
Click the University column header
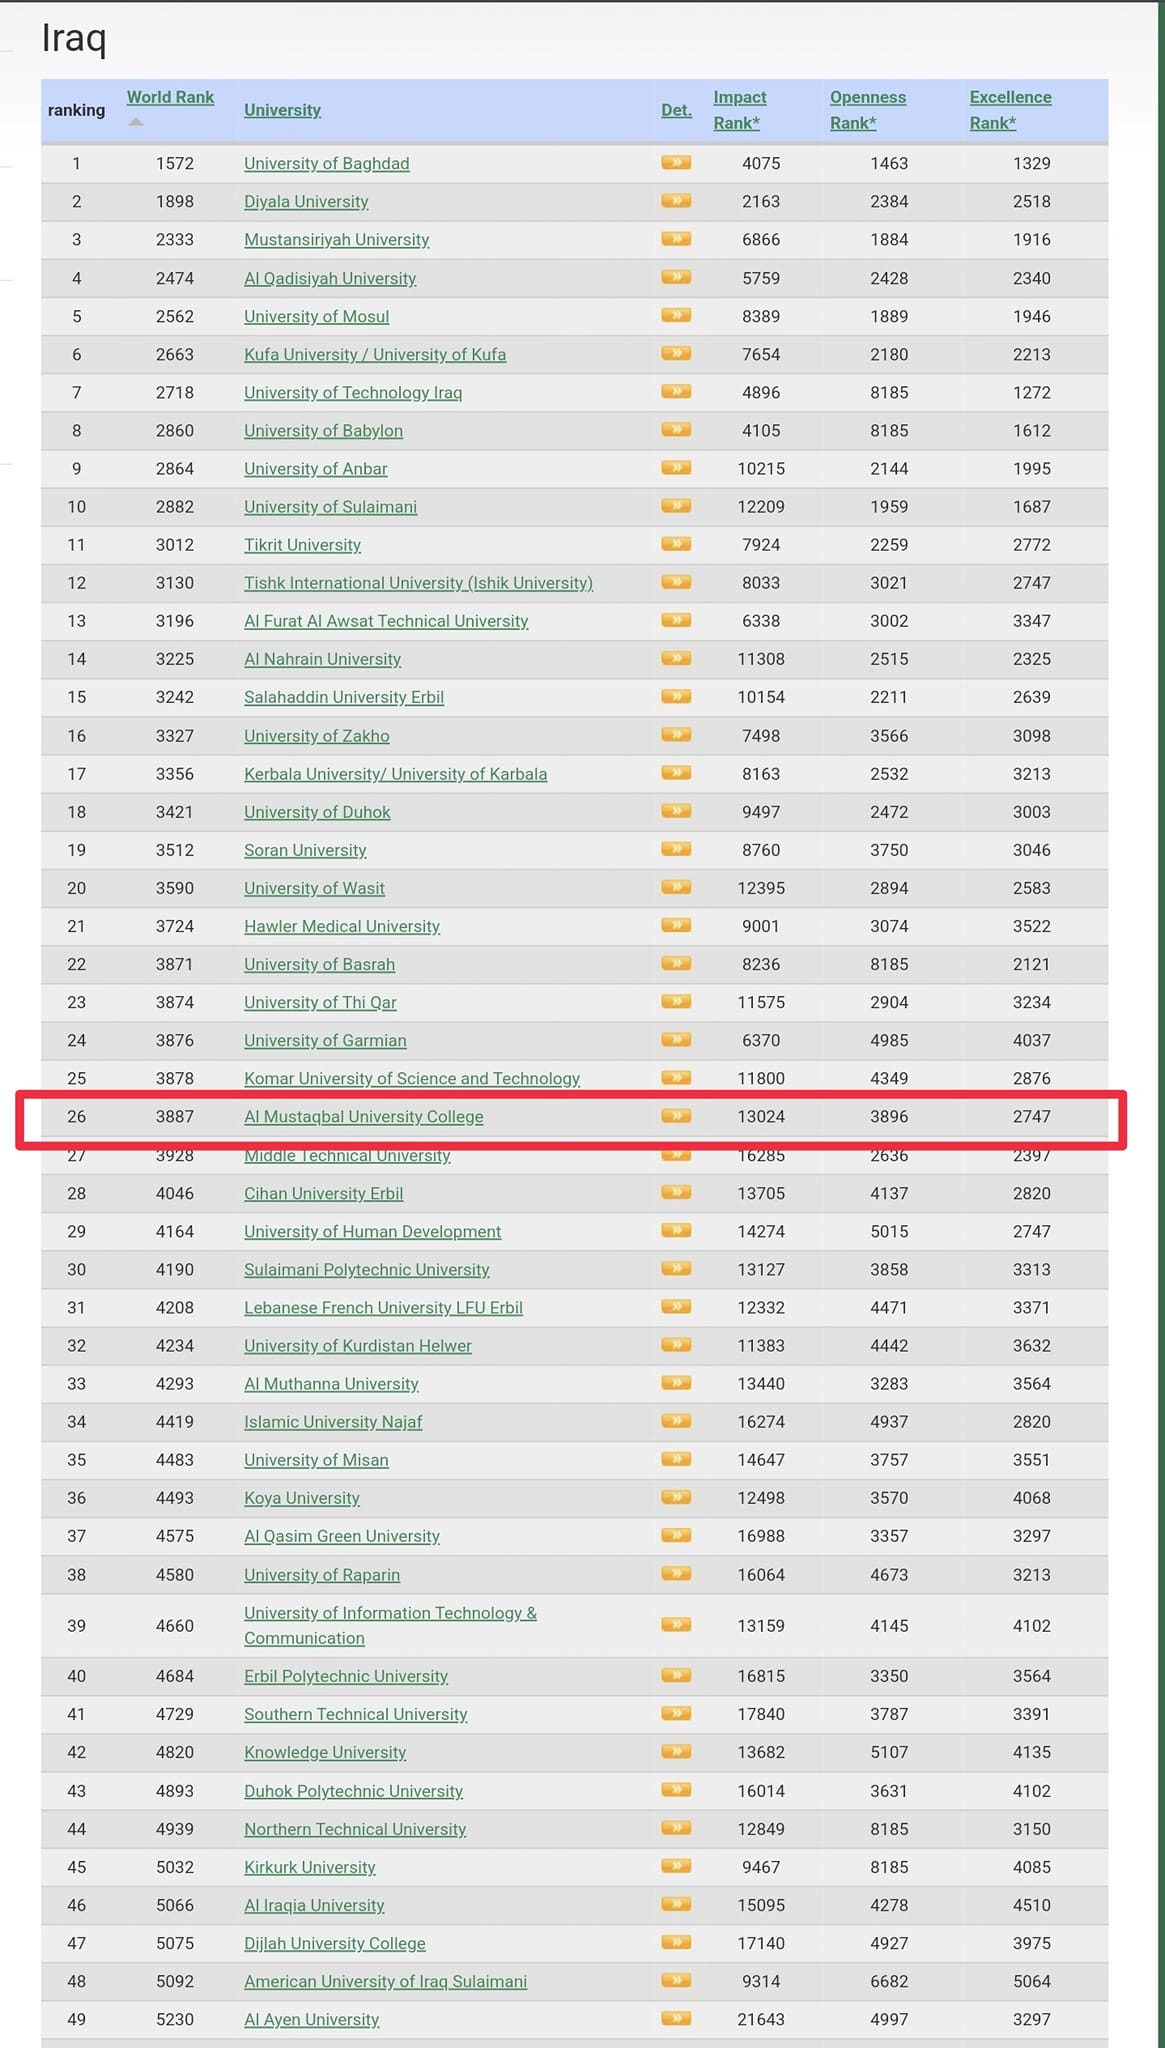point(282,110)
